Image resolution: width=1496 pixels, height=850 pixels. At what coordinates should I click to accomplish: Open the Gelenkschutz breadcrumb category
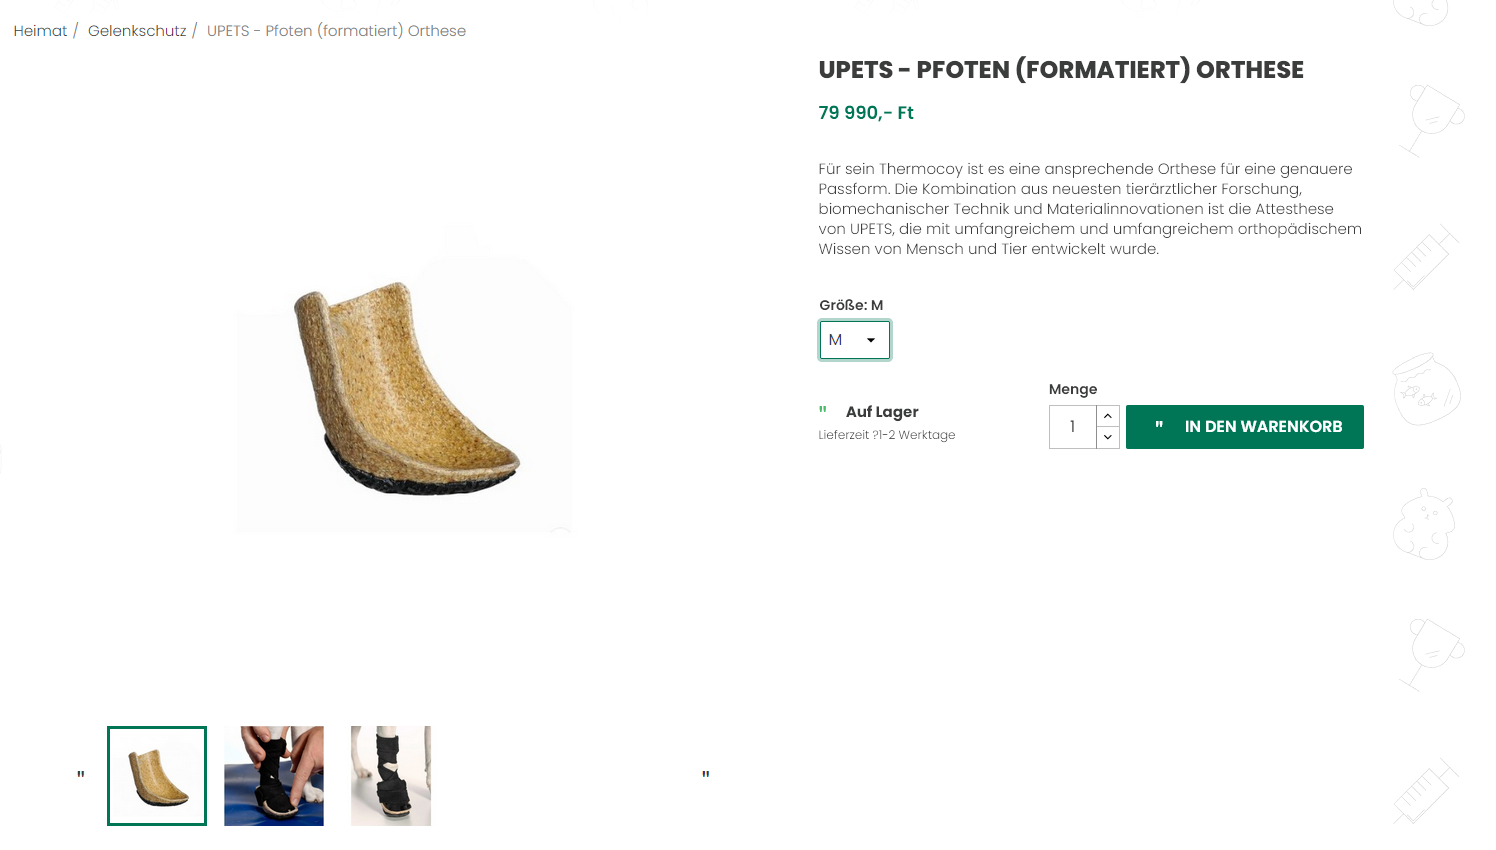click(137, 31)
